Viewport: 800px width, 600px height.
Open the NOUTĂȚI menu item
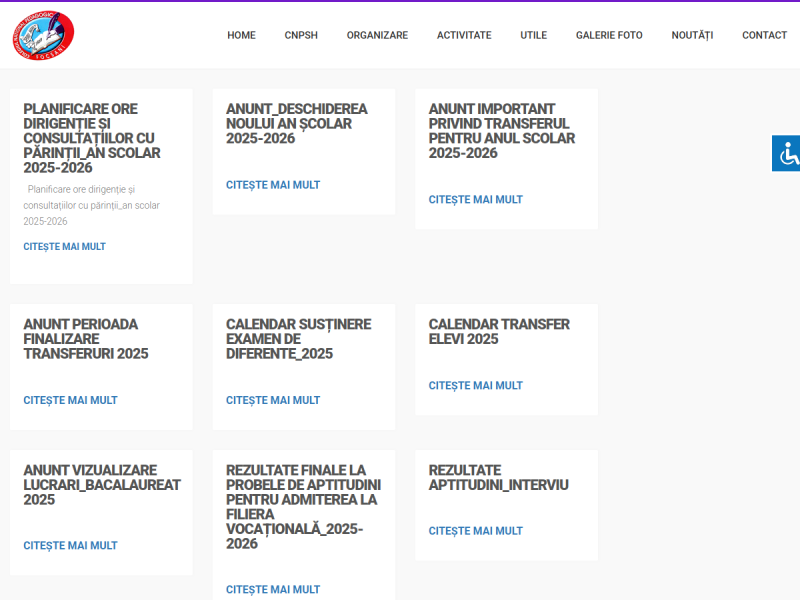[x=691, y=35]
